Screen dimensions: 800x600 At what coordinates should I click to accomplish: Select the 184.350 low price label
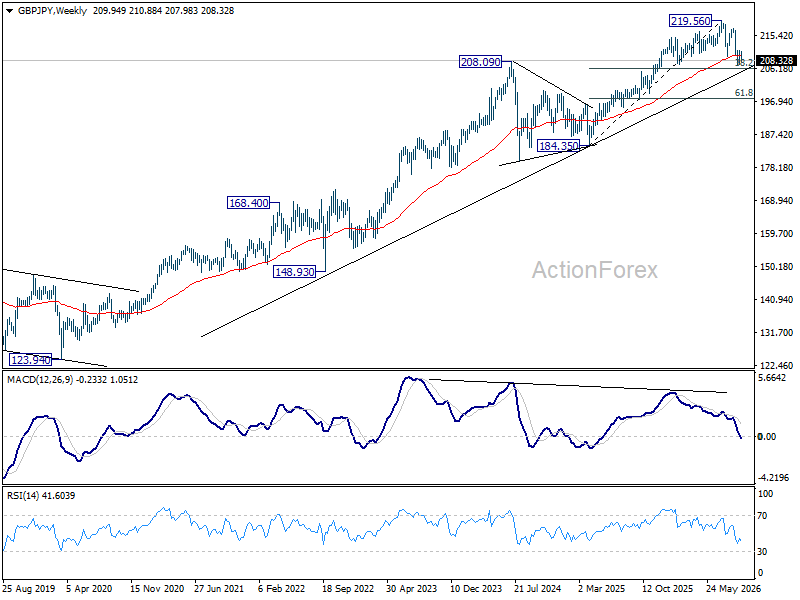pos(559,146)
